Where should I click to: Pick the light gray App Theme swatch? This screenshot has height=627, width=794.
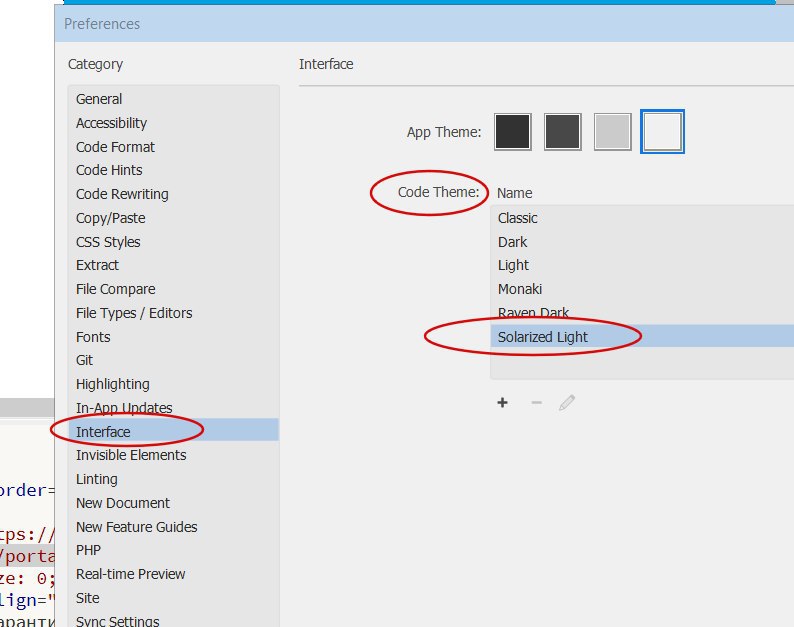pos(613,132)
